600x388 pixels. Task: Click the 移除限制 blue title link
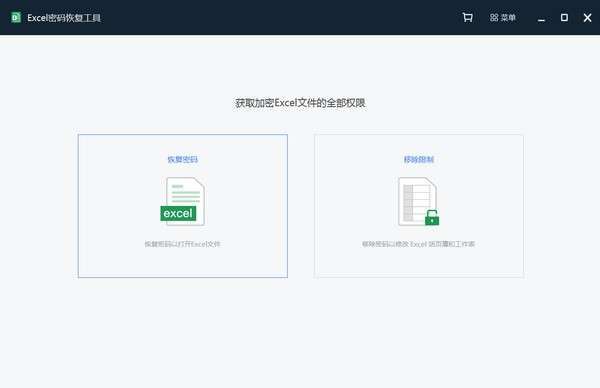419,159
